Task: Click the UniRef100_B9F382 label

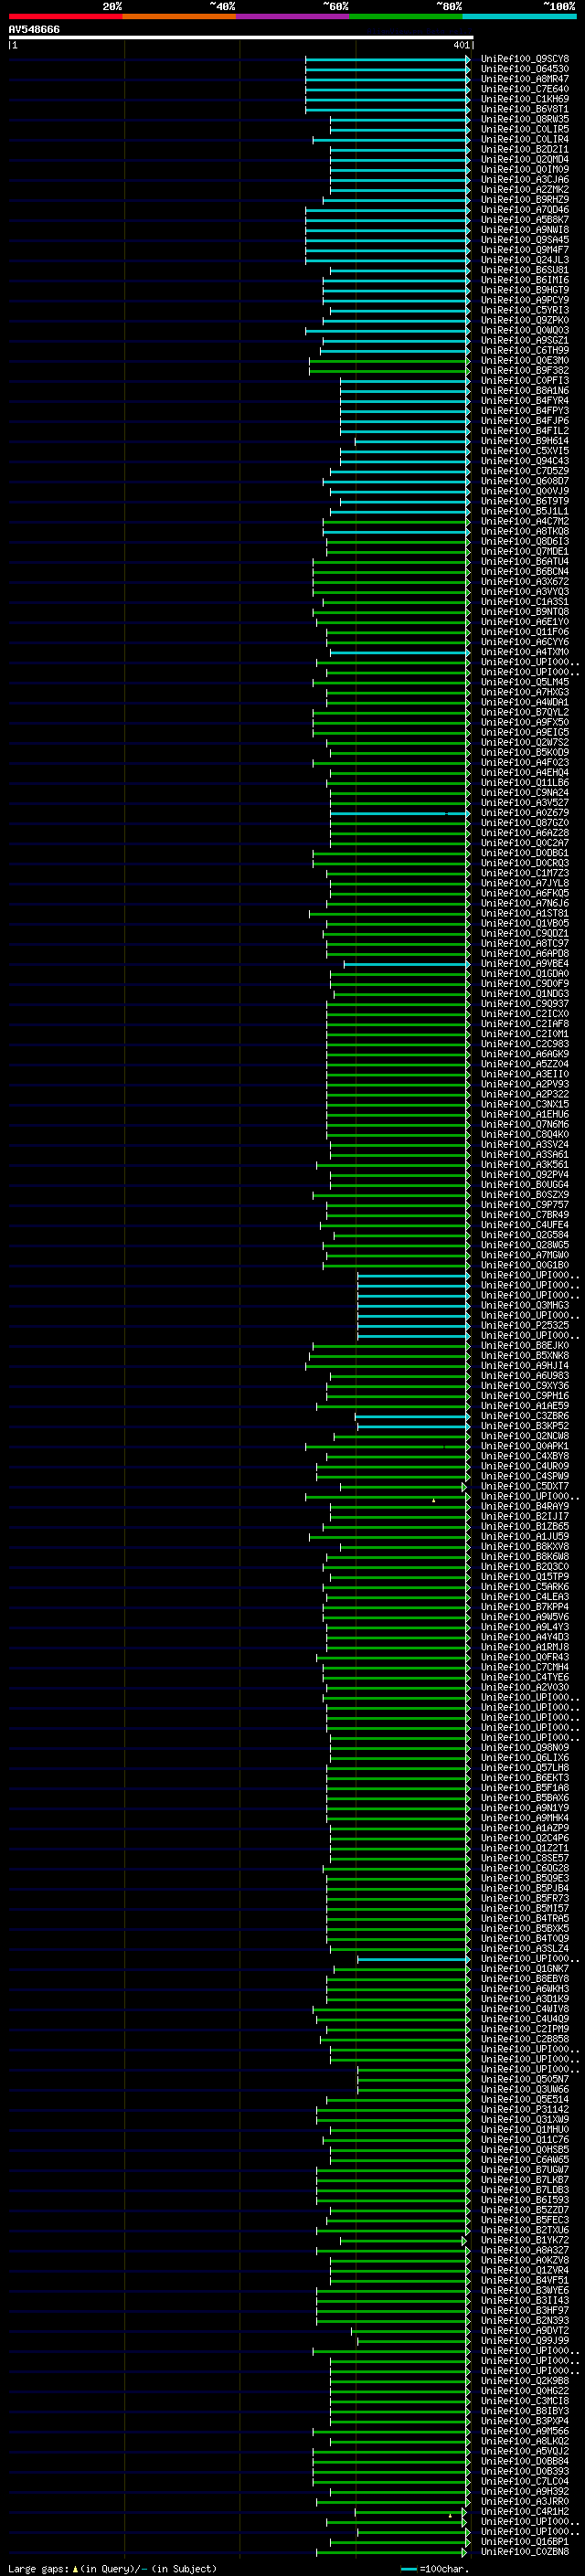Action: click(525, 370)
